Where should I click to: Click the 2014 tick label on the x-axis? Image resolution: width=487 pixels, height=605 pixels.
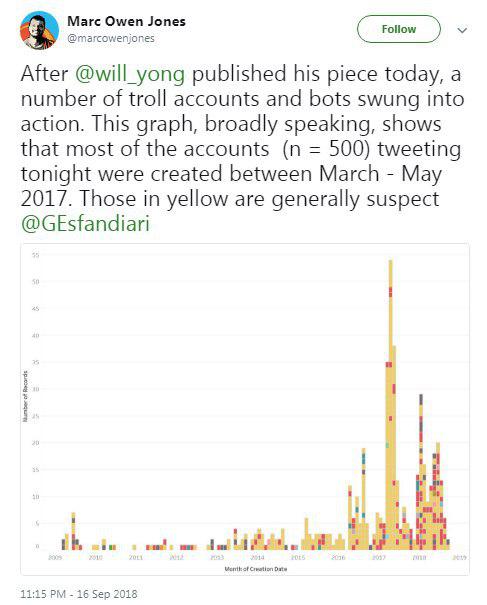(x=257, y=558)
